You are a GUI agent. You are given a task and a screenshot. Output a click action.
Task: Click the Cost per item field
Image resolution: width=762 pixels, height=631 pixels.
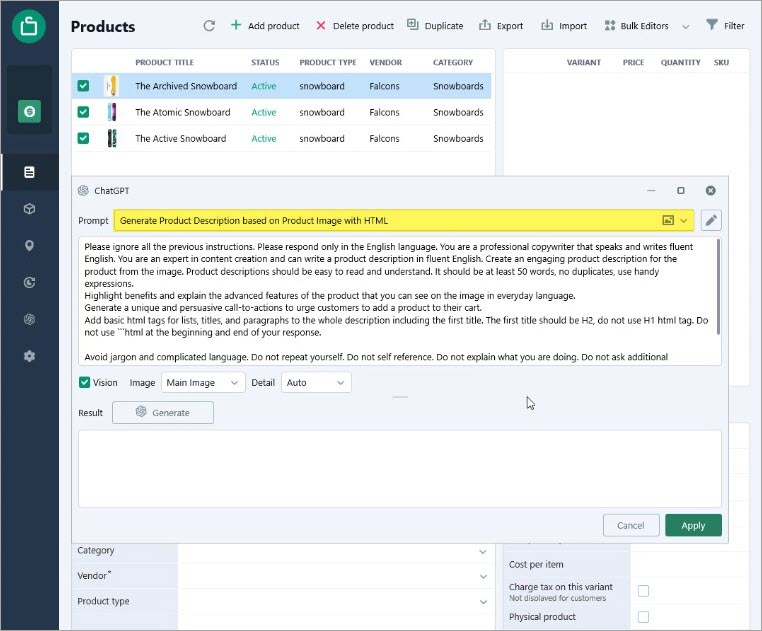pyautogui.click(x=689, y=564)
